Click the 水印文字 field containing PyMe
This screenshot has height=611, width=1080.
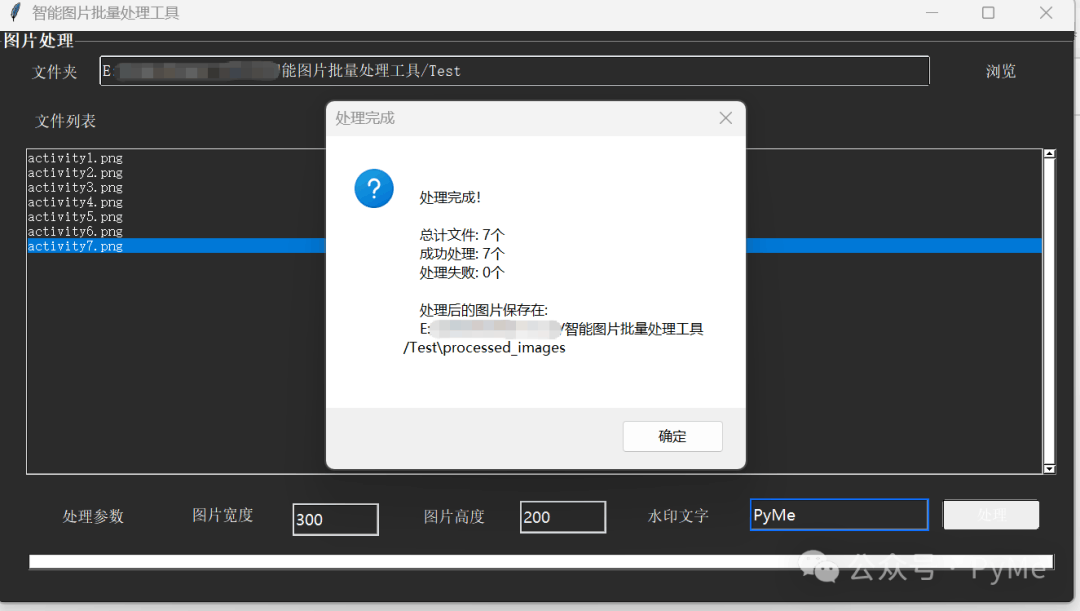coord(838,515)
